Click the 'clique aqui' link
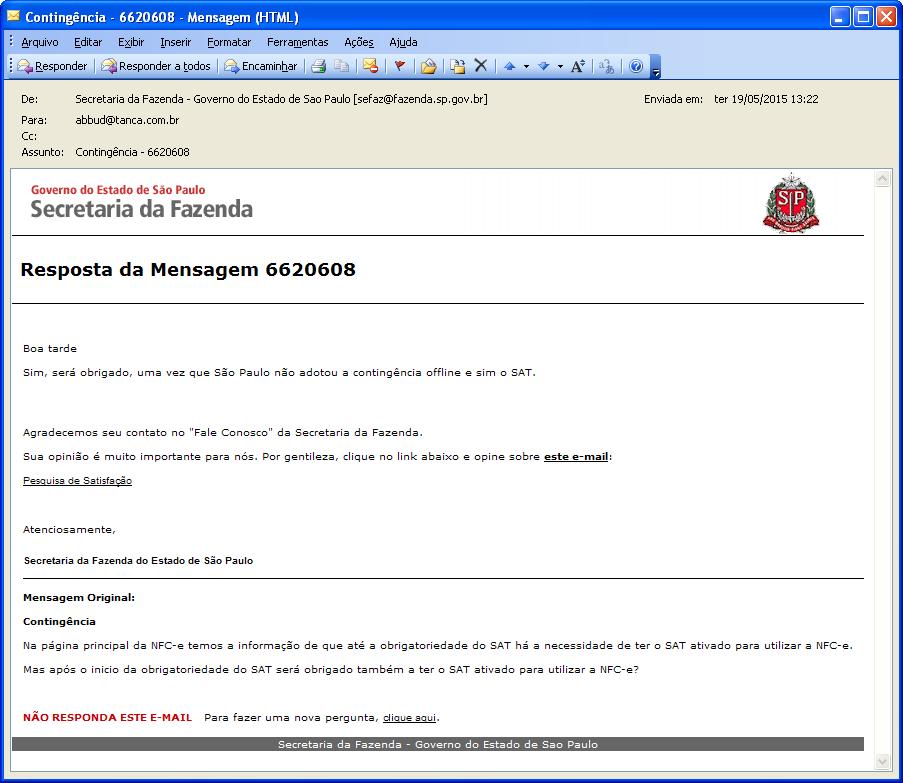903x783 pixels. click(x=409, y=717)
